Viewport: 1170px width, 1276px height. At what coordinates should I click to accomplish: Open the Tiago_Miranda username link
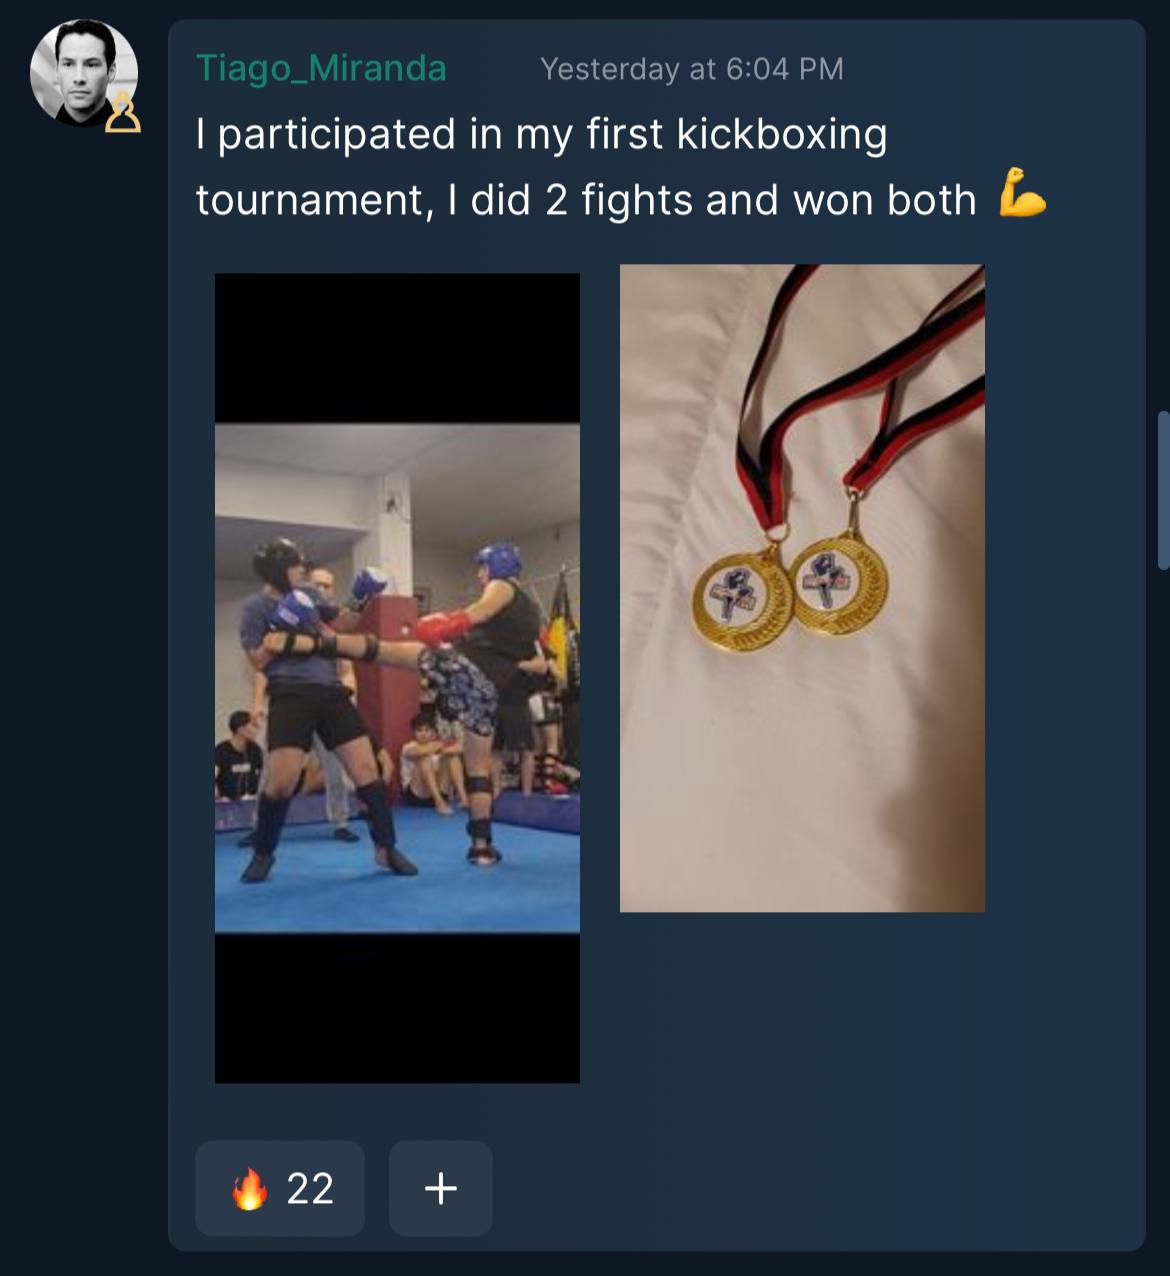[321, 68]
